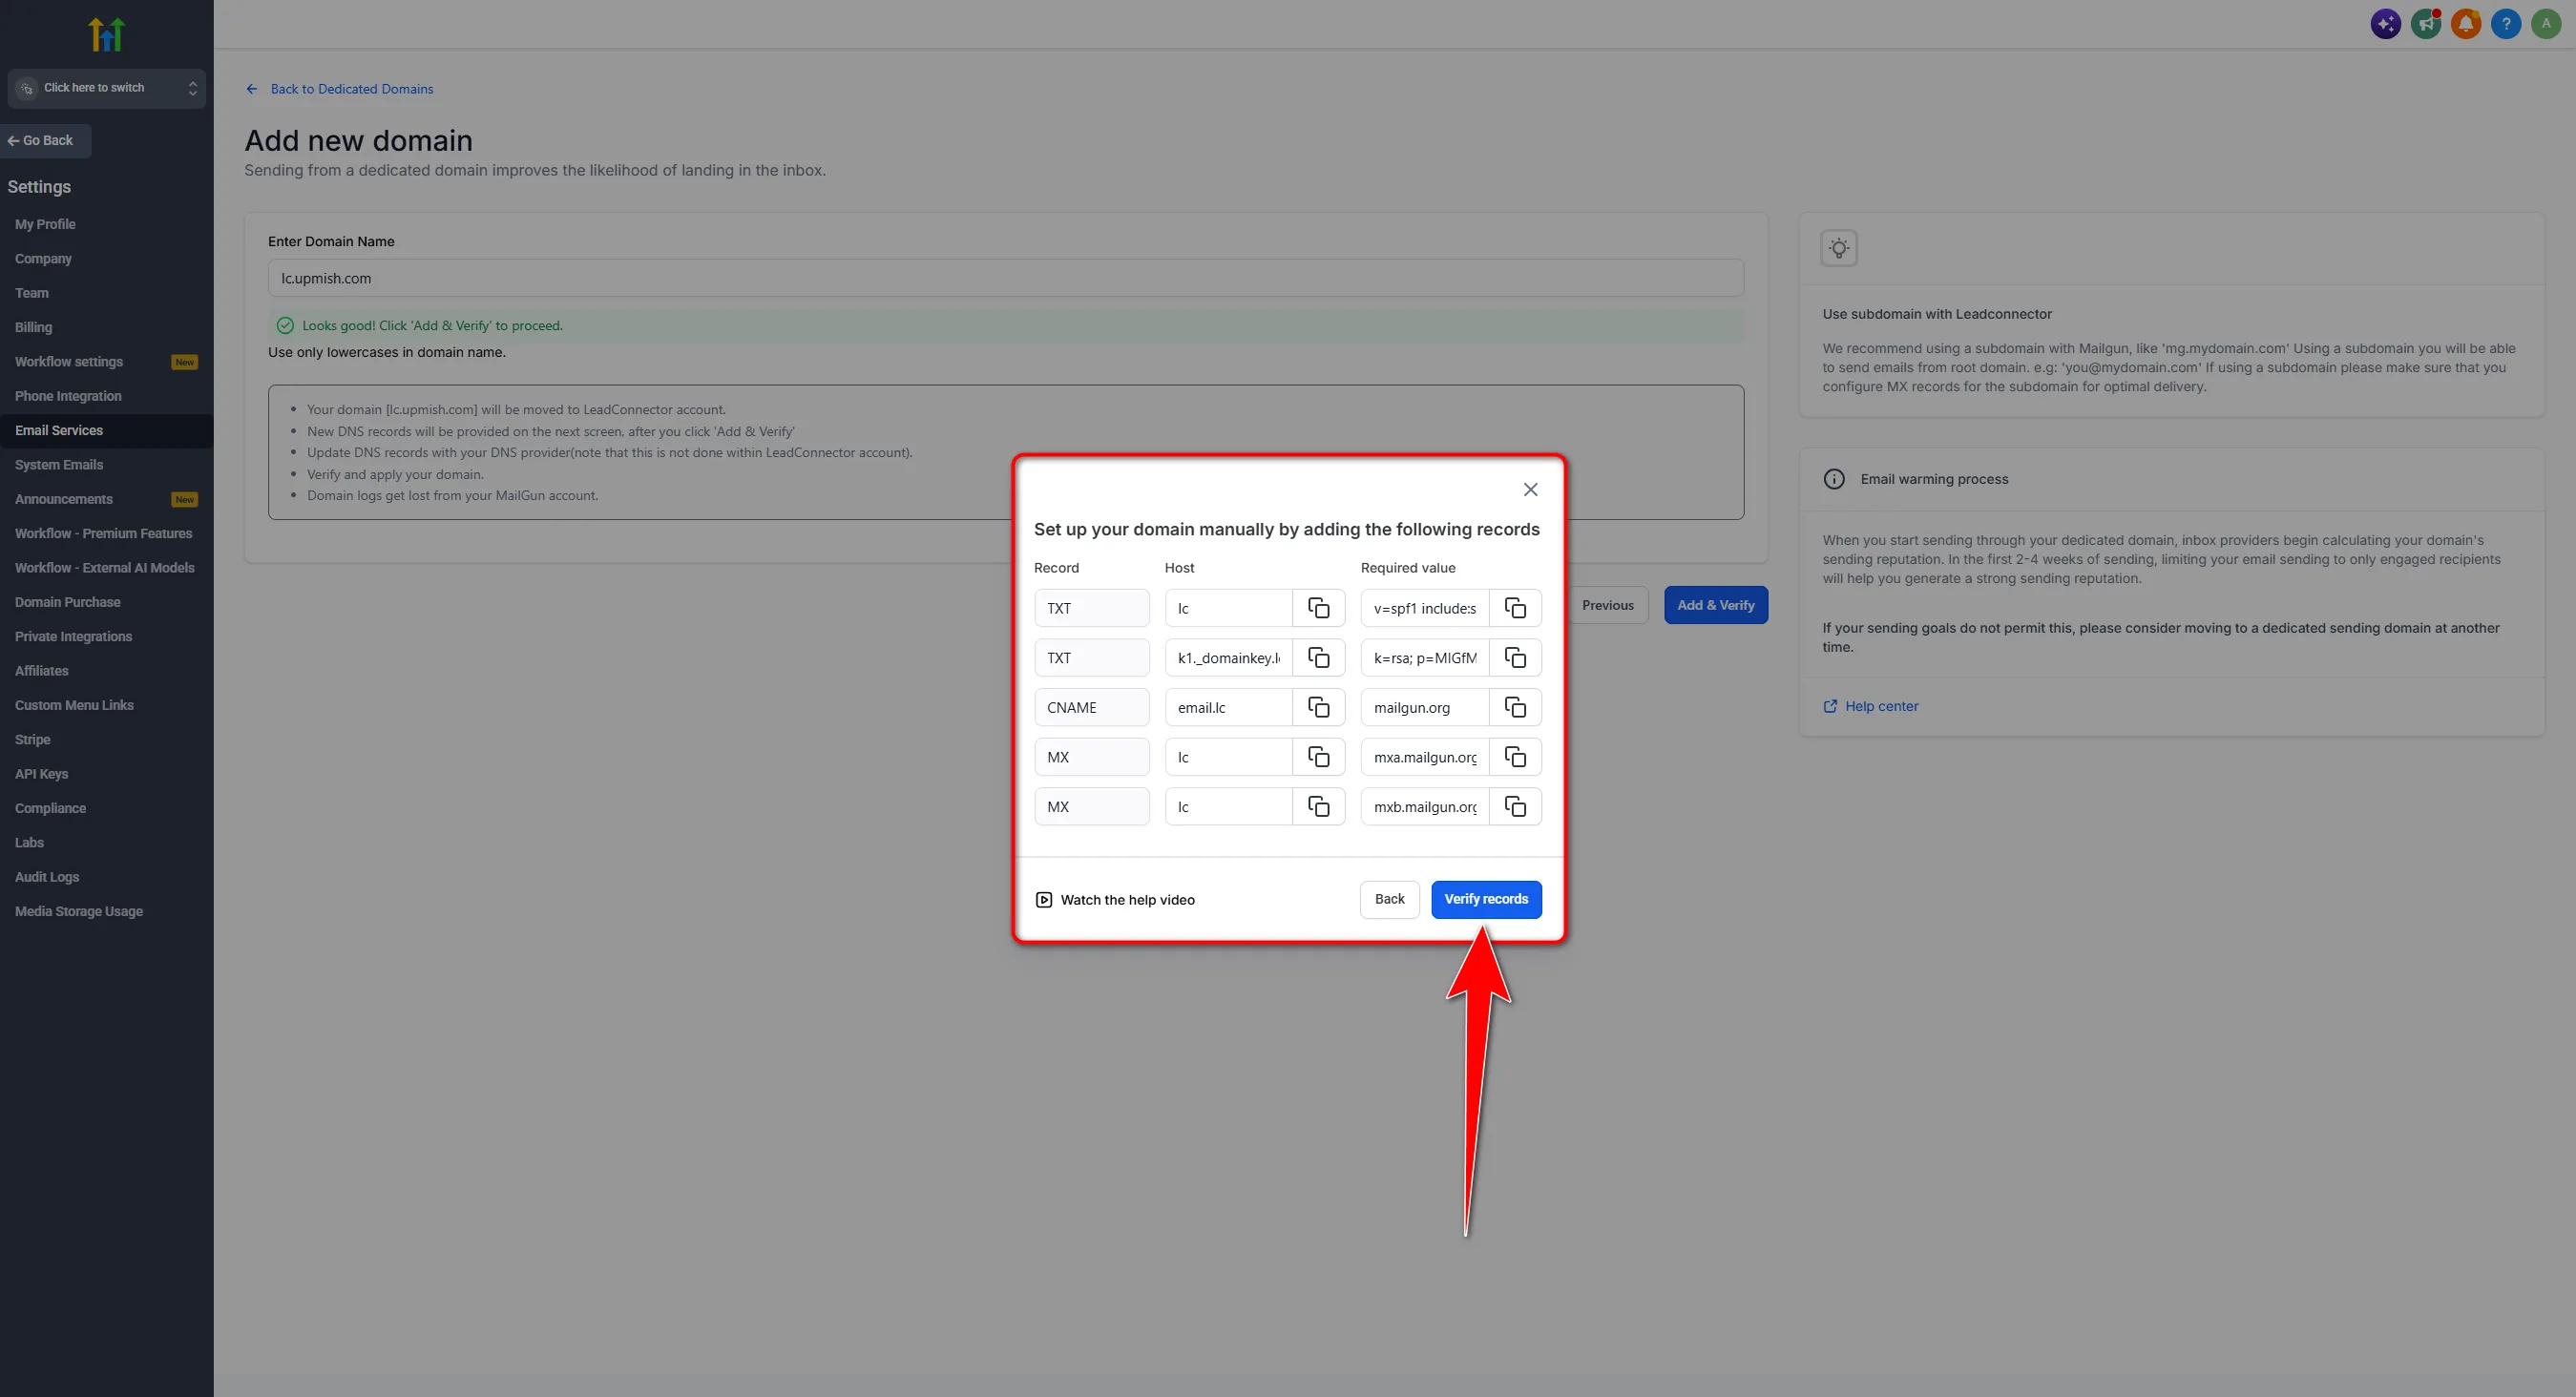
Task: Copy the host for mxa.mailgun.org MX record
Action: point(1318,757)
